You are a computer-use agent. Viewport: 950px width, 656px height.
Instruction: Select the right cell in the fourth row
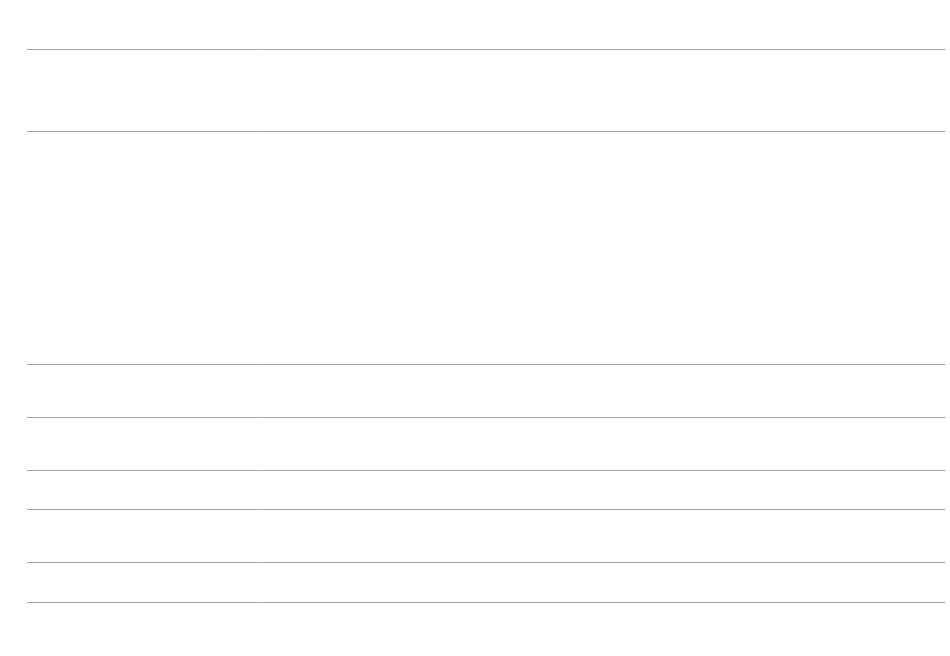click(603, 444)
